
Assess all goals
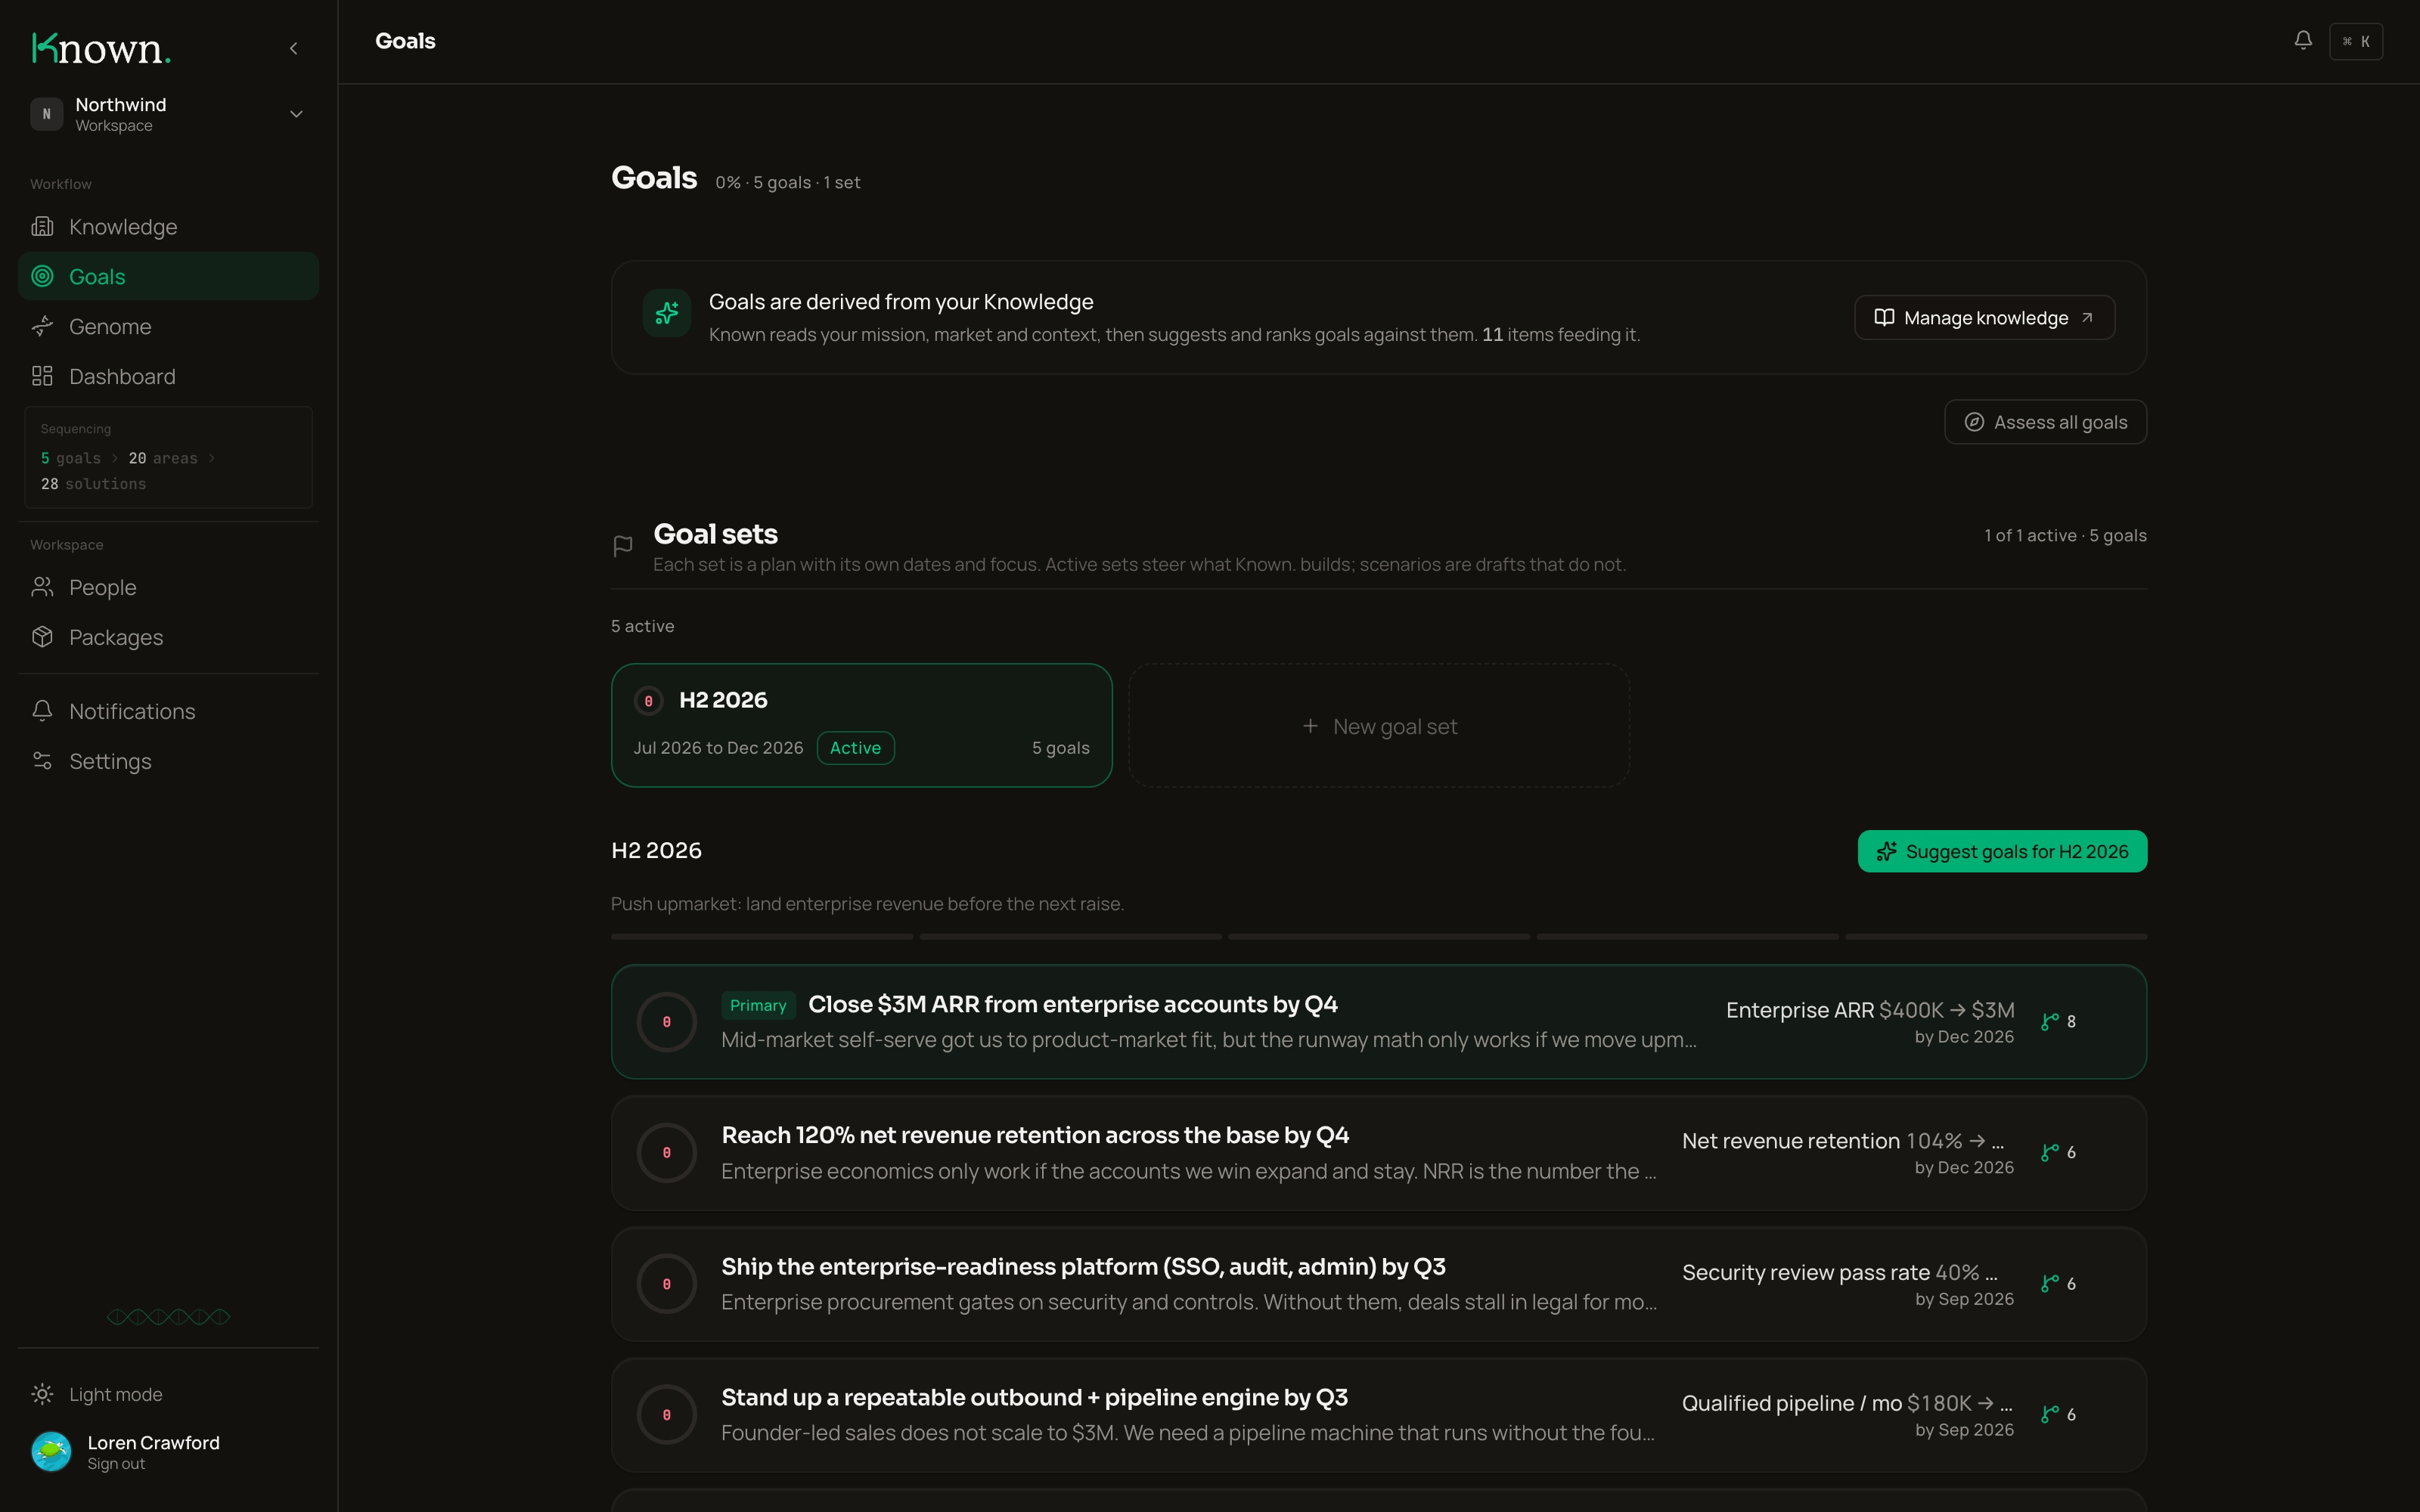coord(2045,422)
